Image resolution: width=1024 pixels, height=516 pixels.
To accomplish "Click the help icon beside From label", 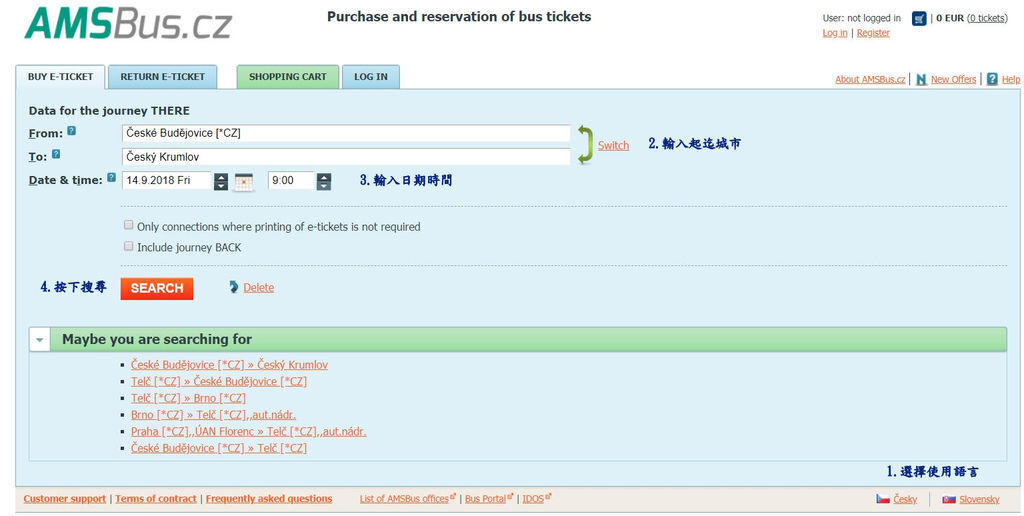I will (72, 131).
